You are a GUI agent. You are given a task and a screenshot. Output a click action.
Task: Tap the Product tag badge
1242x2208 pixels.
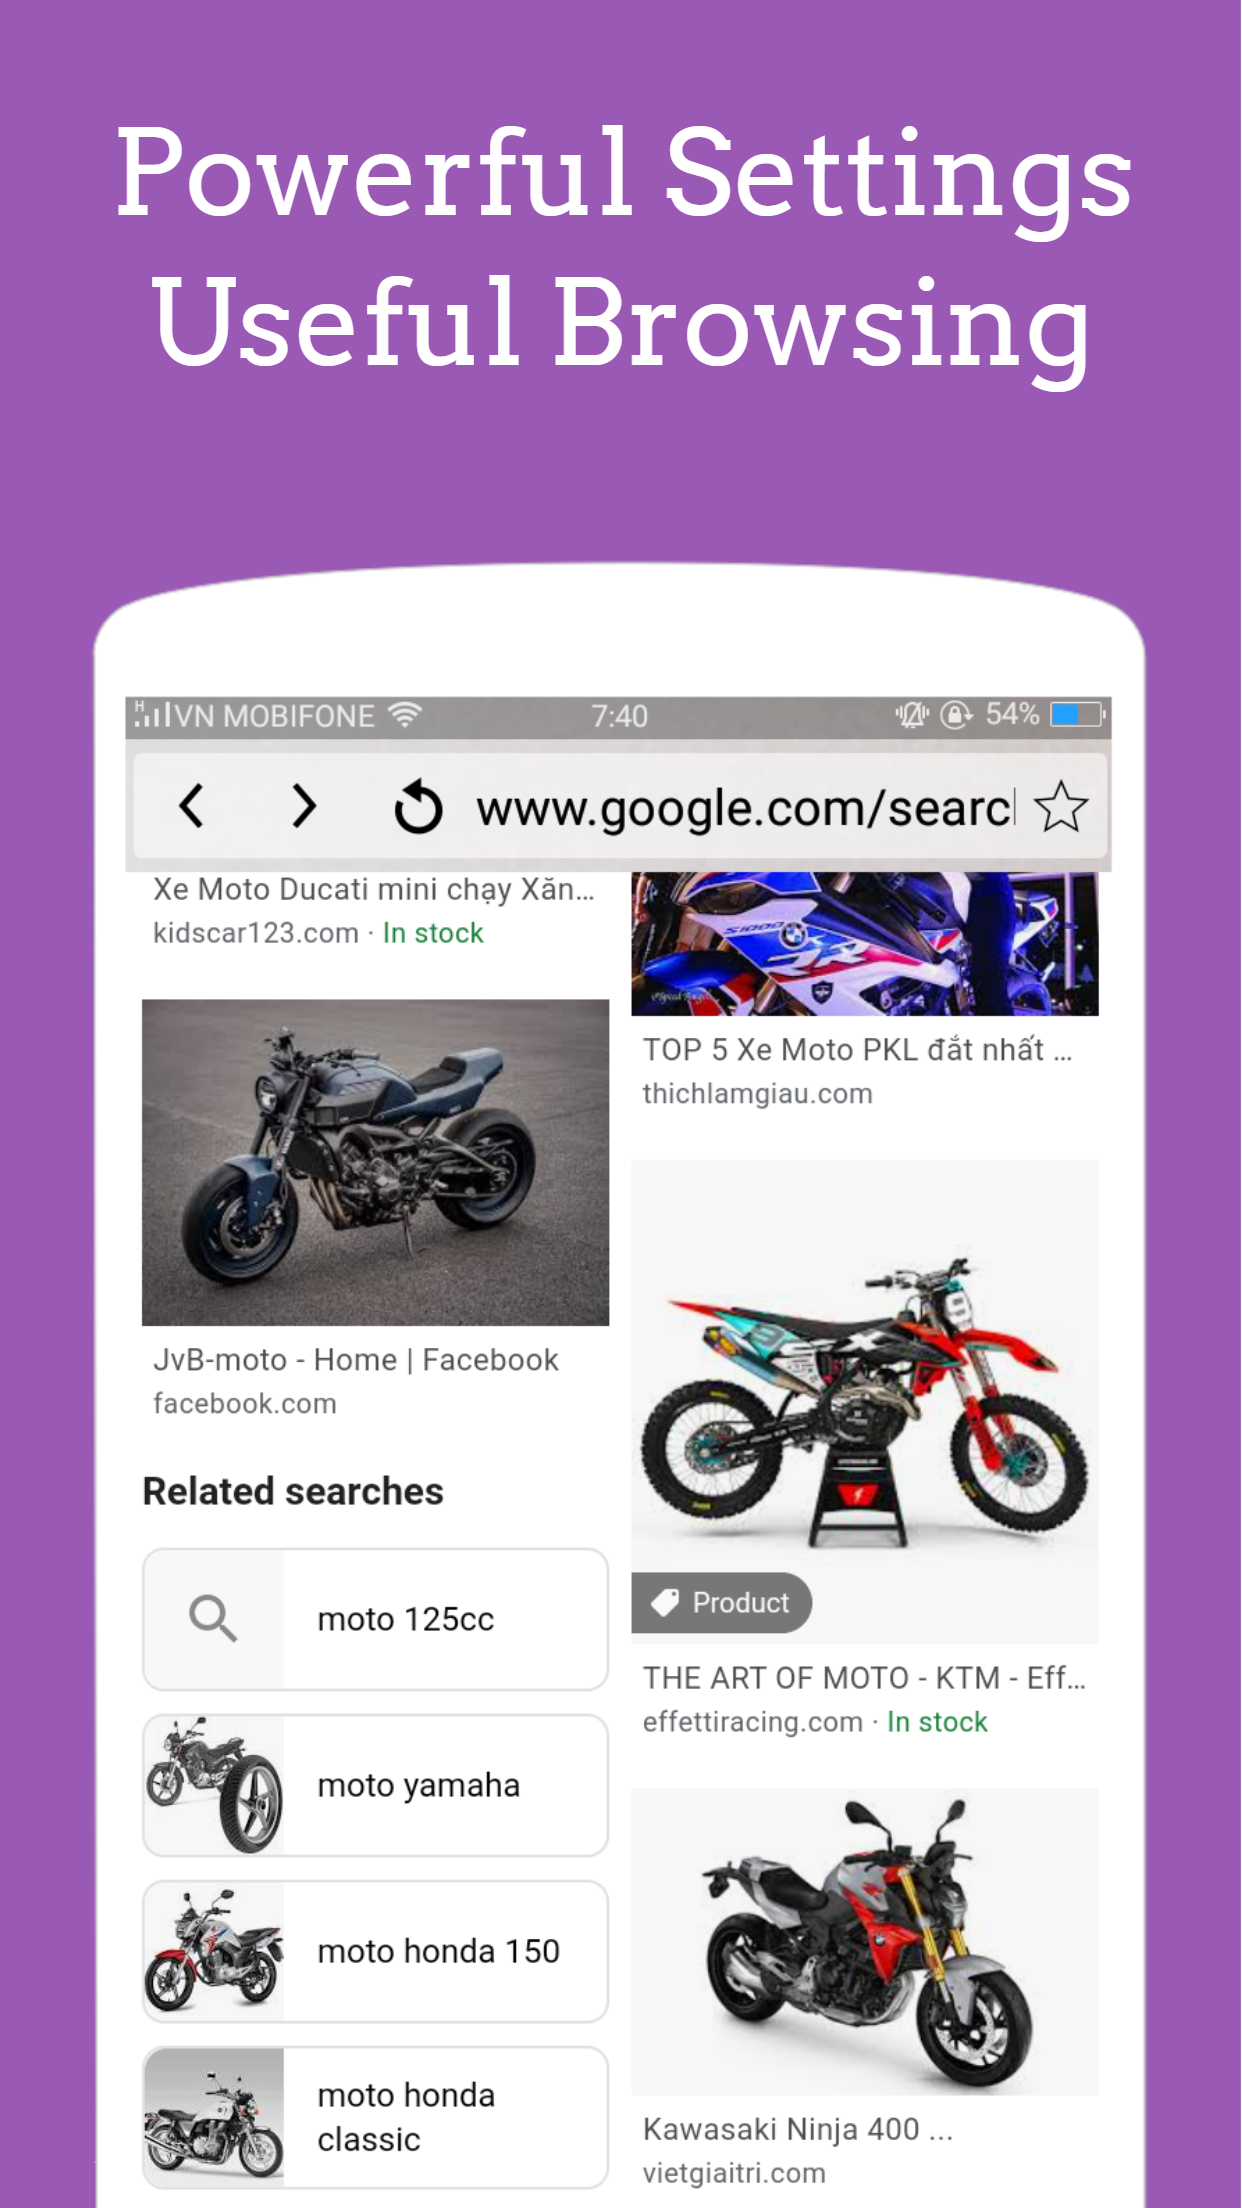[x=721, y=1603]
